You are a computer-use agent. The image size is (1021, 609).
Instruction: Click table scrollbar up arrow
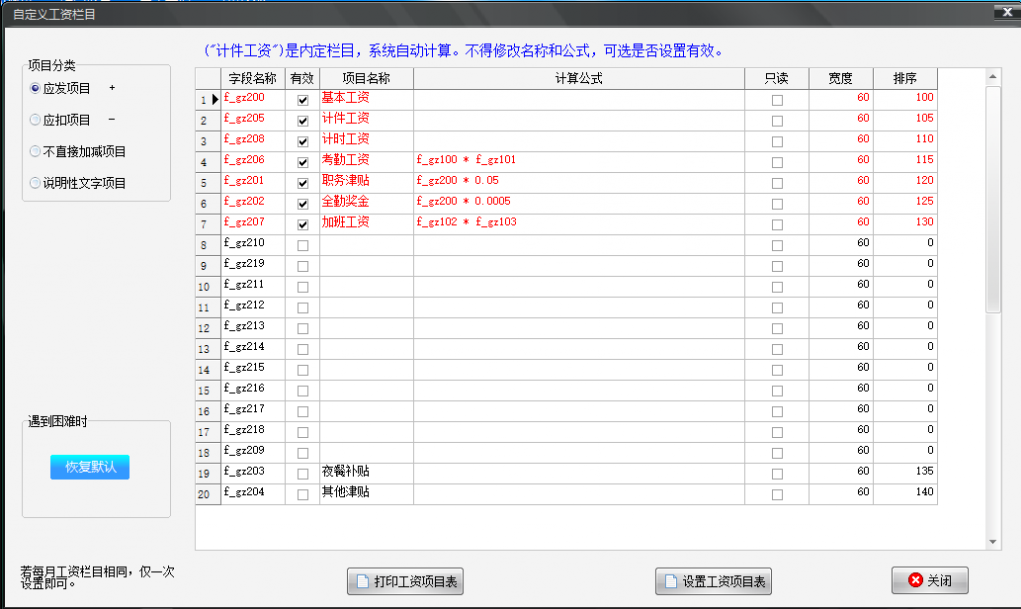click(x=992, y=77)
